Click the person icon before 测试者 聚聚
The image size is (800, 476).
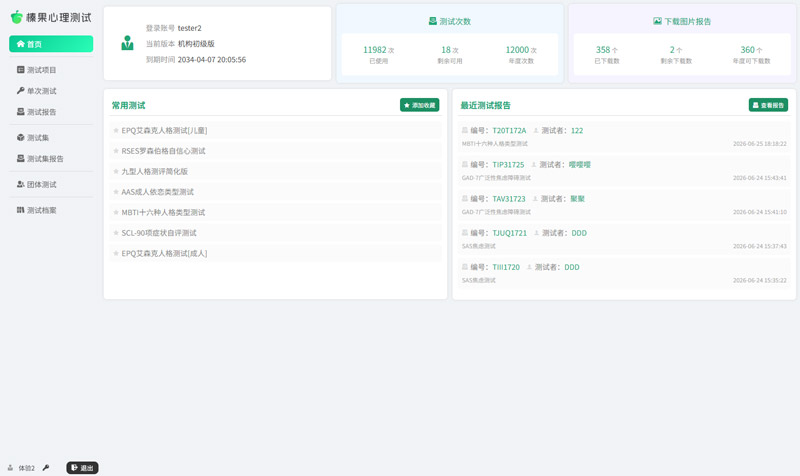click(x=535, y=199)
